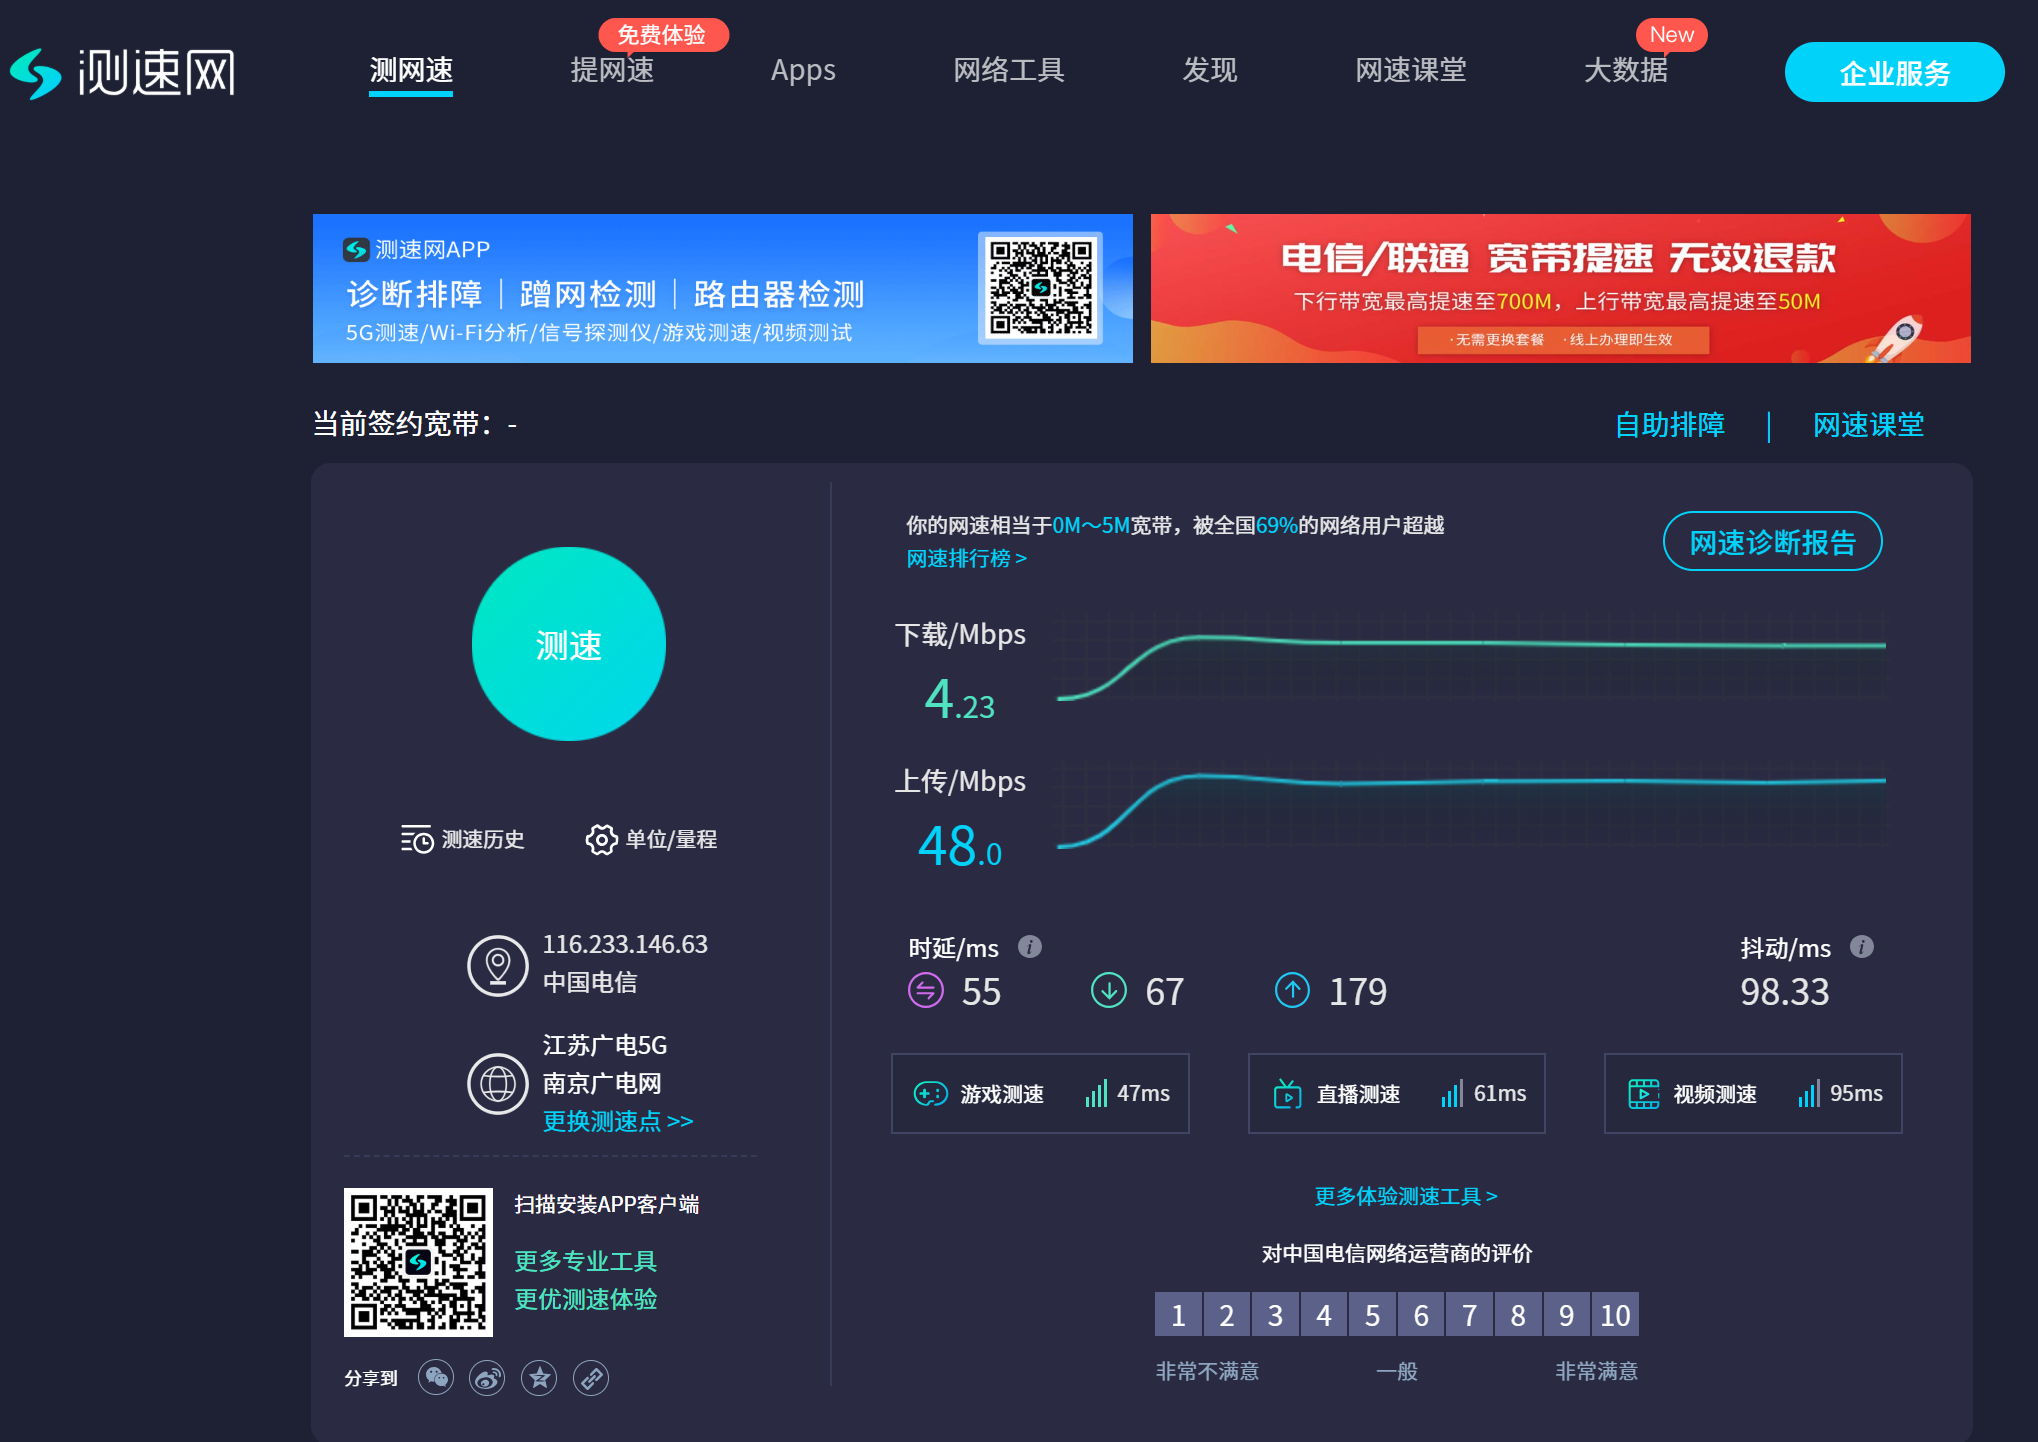This screenshot has height=1442, width=2038.
Task: Open the 测网速 tab
Action: (x=411, y=71)
